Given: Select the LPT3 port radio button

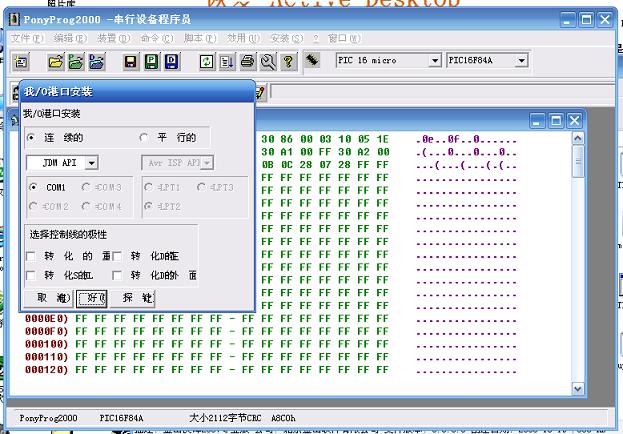Looking at the screenshot, I should coord(201,187).
